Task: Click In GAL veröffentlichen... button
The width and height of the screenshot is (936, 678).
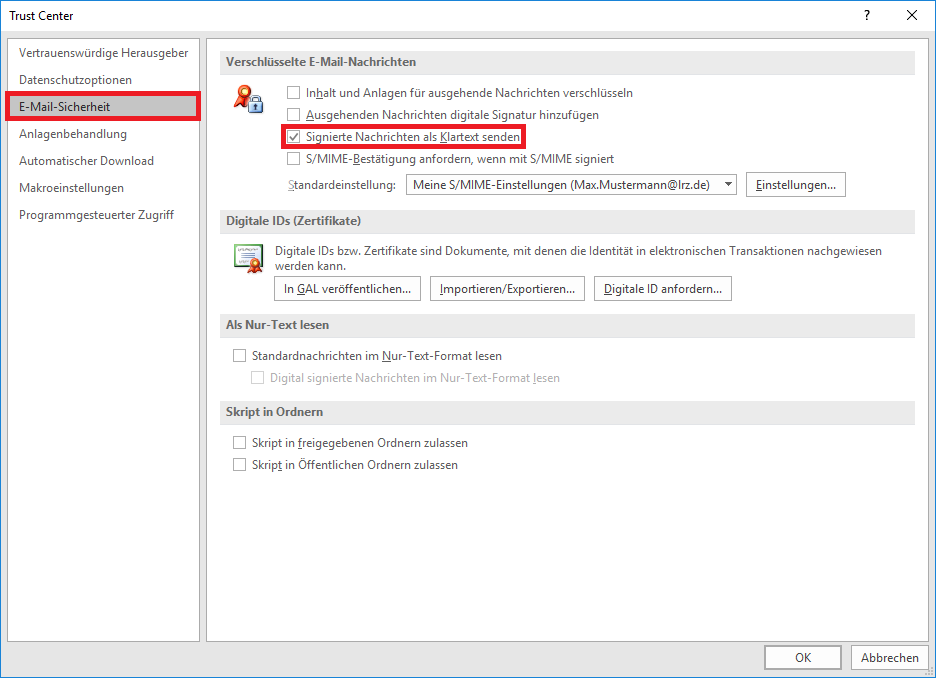Action: click(x=347, y=289)
